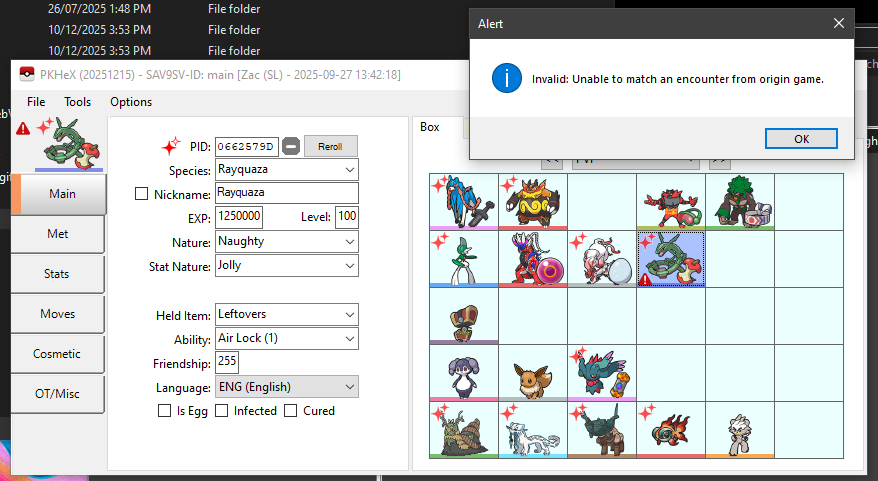The height and width of the screenshot is (481, 878).
Task: Click the Friendship value field
Action: (226, 362)
